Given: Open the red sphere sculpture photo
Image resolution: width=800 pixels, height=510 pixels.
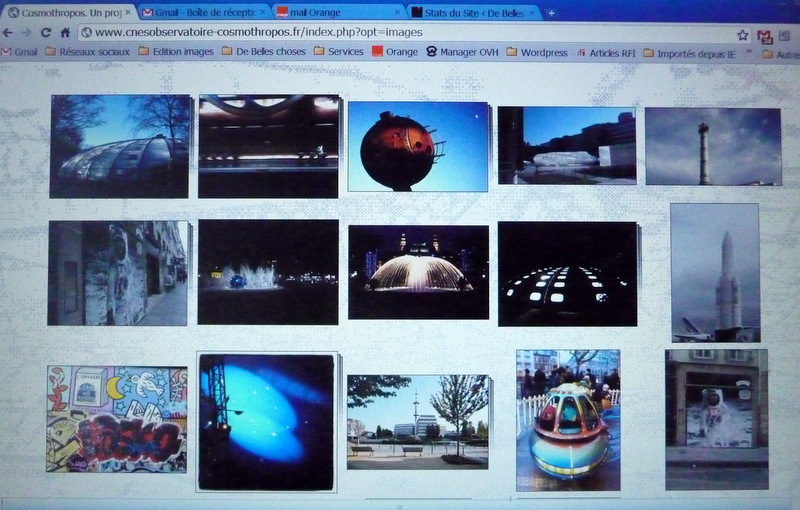Looking at the screenshot, I should click(417, 147).
